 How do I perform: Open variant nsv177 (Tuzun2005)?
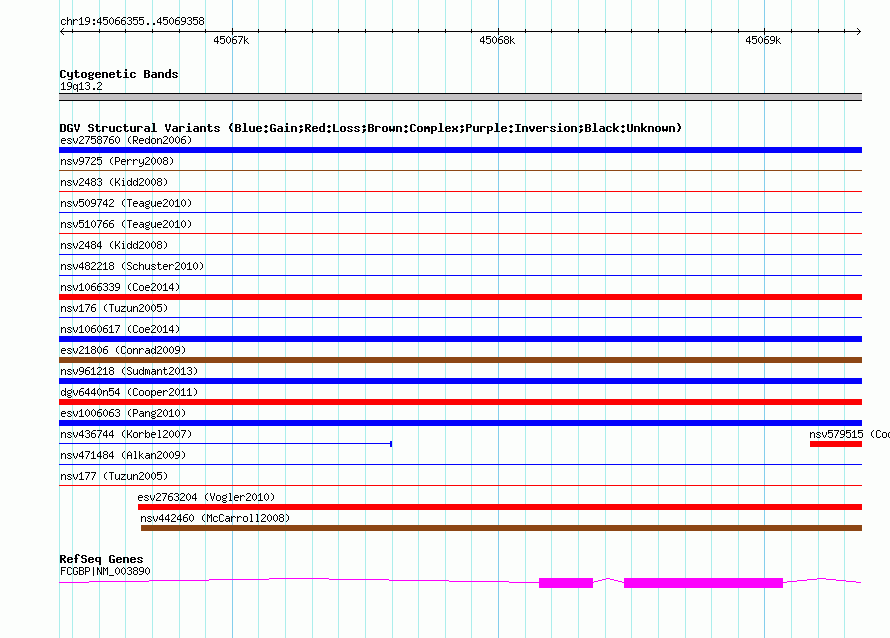point(114,476)
